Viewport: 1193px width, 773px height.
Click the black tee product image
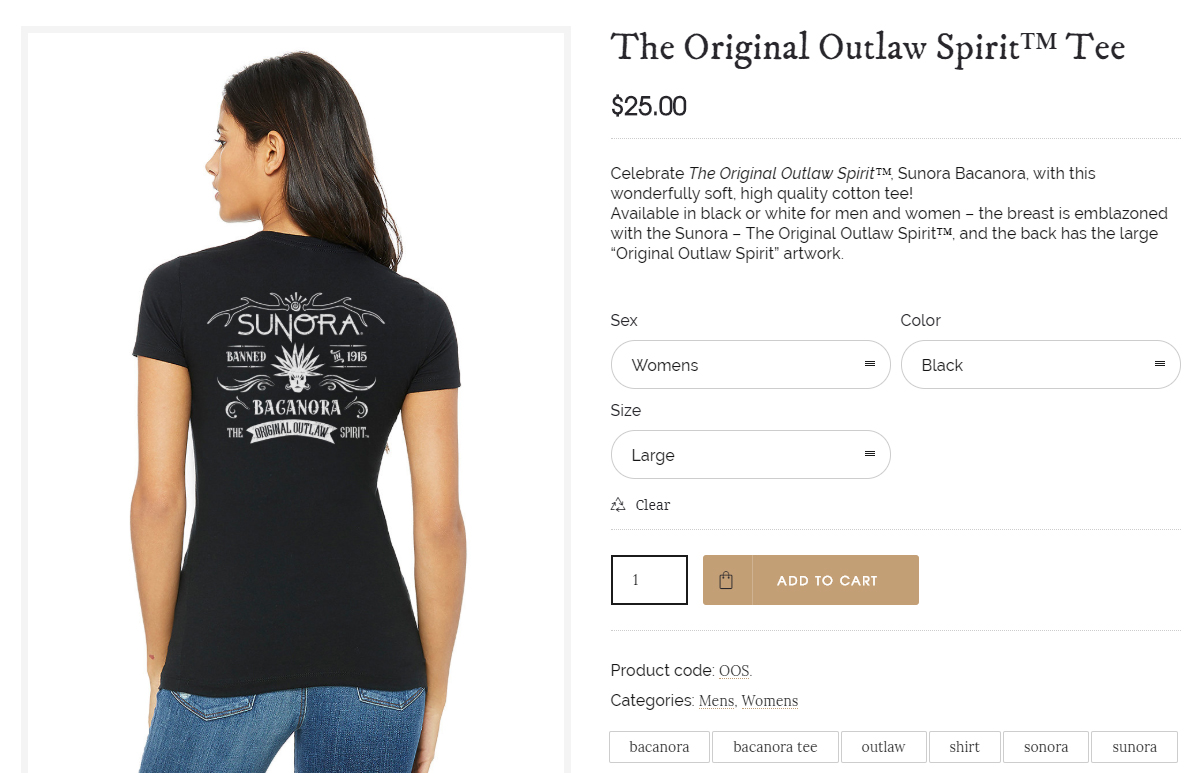coord(296,403)
